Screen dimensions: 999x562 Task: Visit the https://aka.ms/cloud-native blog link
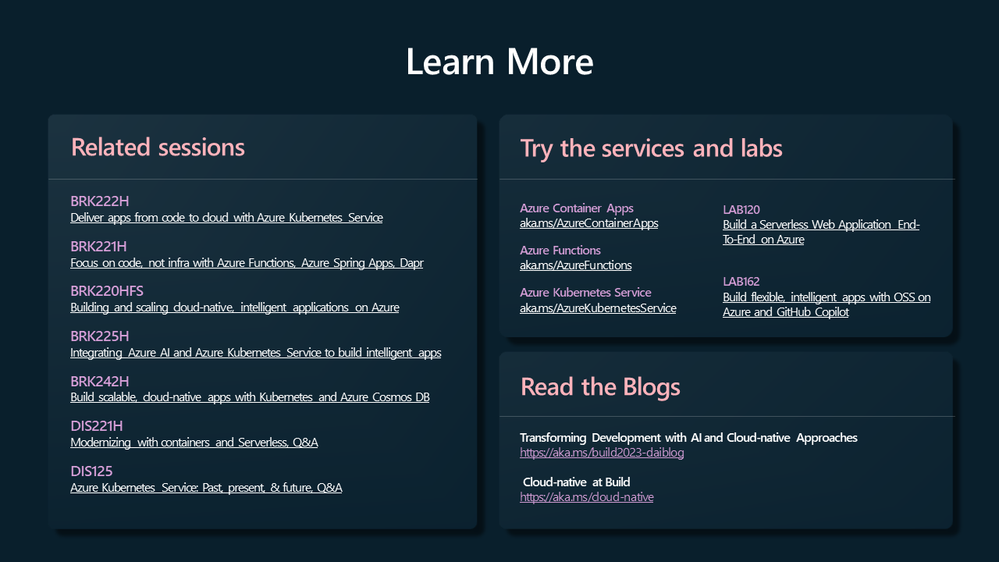point(586,497)
